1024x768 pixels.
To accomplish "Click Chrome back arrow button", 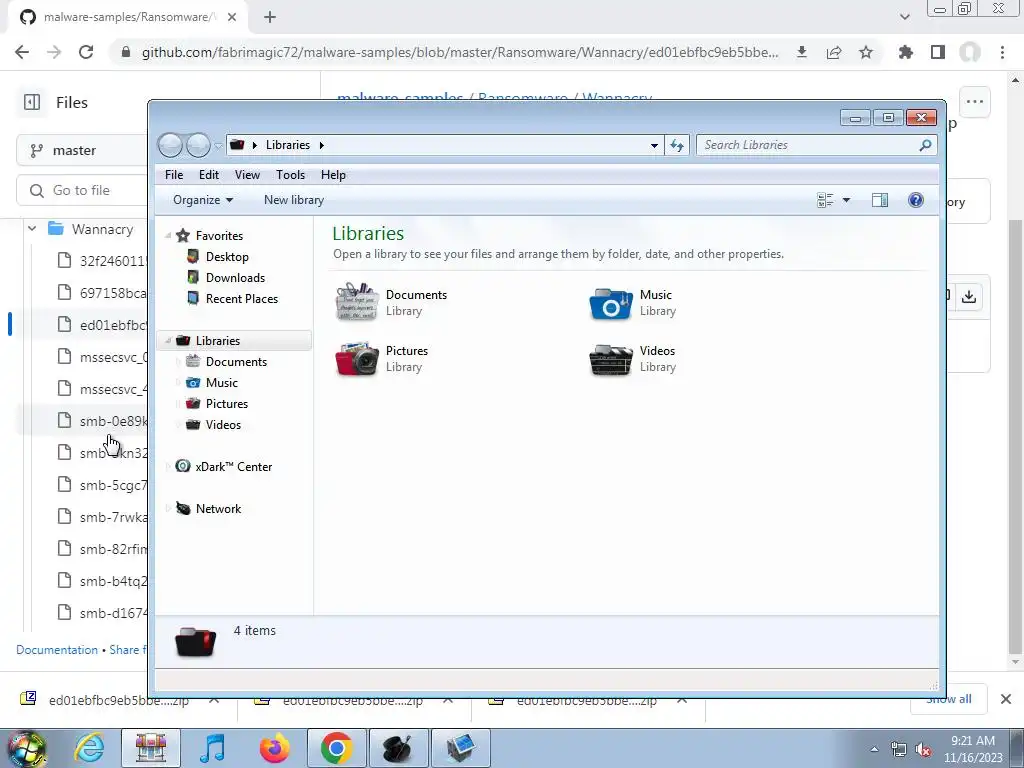I will pyautogui.click(x=22, y=52).
